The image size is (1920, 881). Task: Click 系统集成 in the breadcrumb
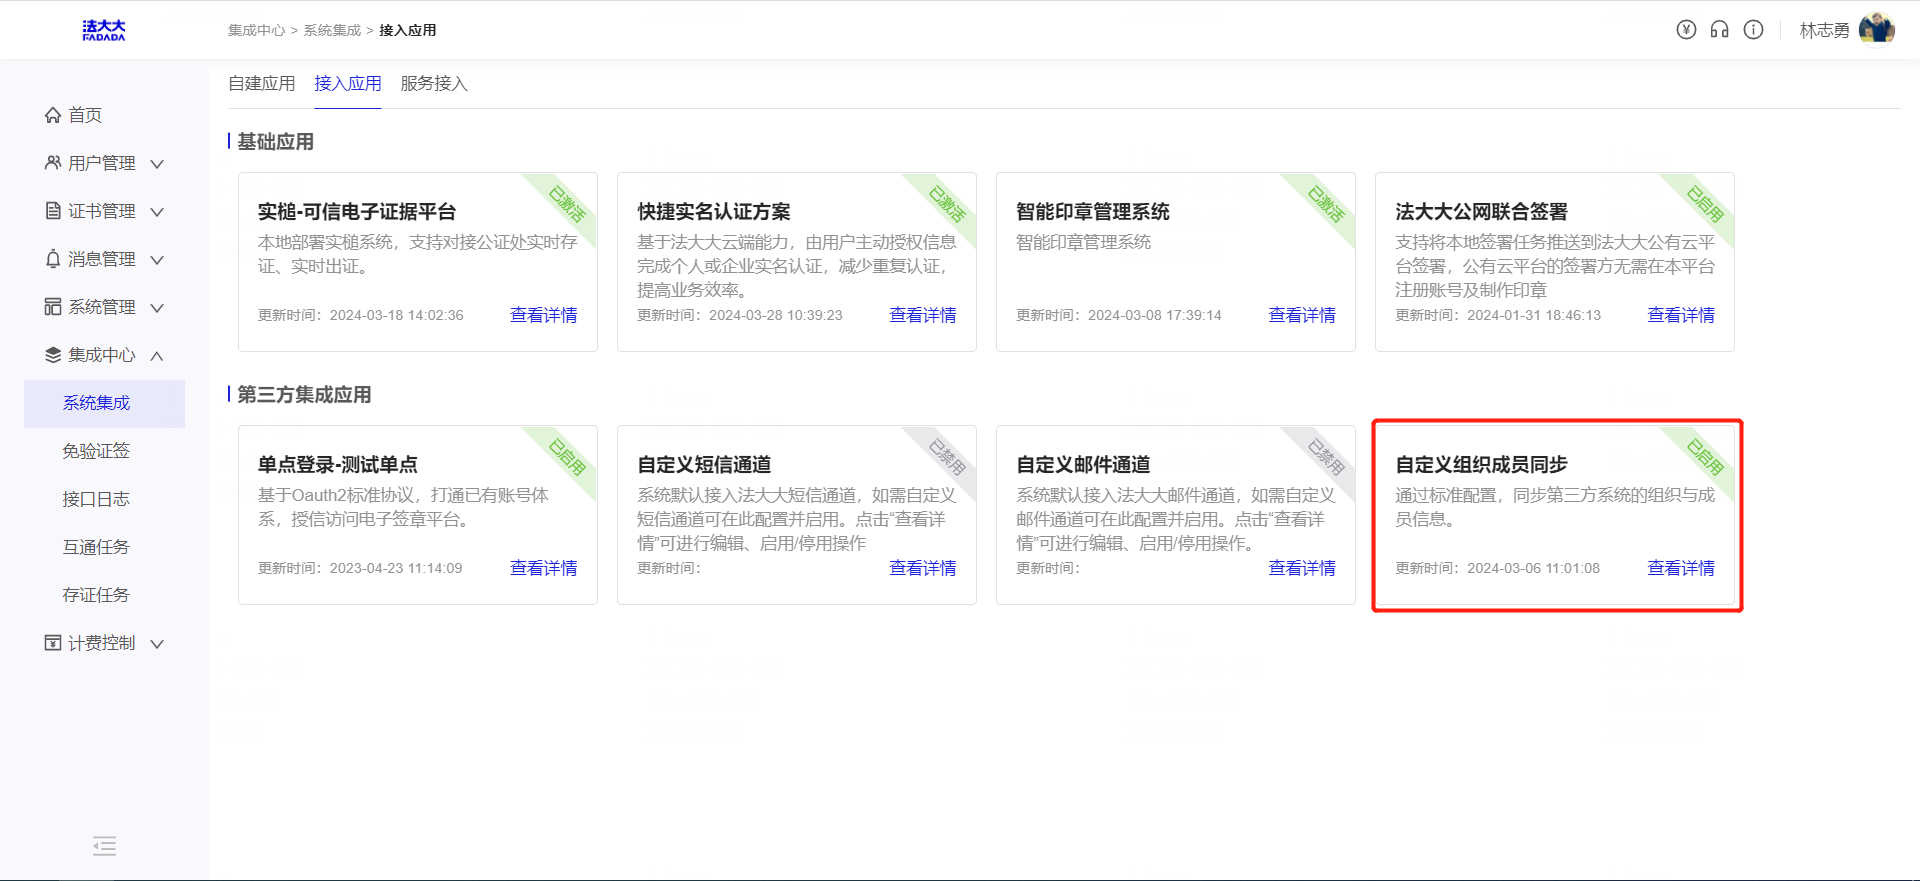[332, 31]
